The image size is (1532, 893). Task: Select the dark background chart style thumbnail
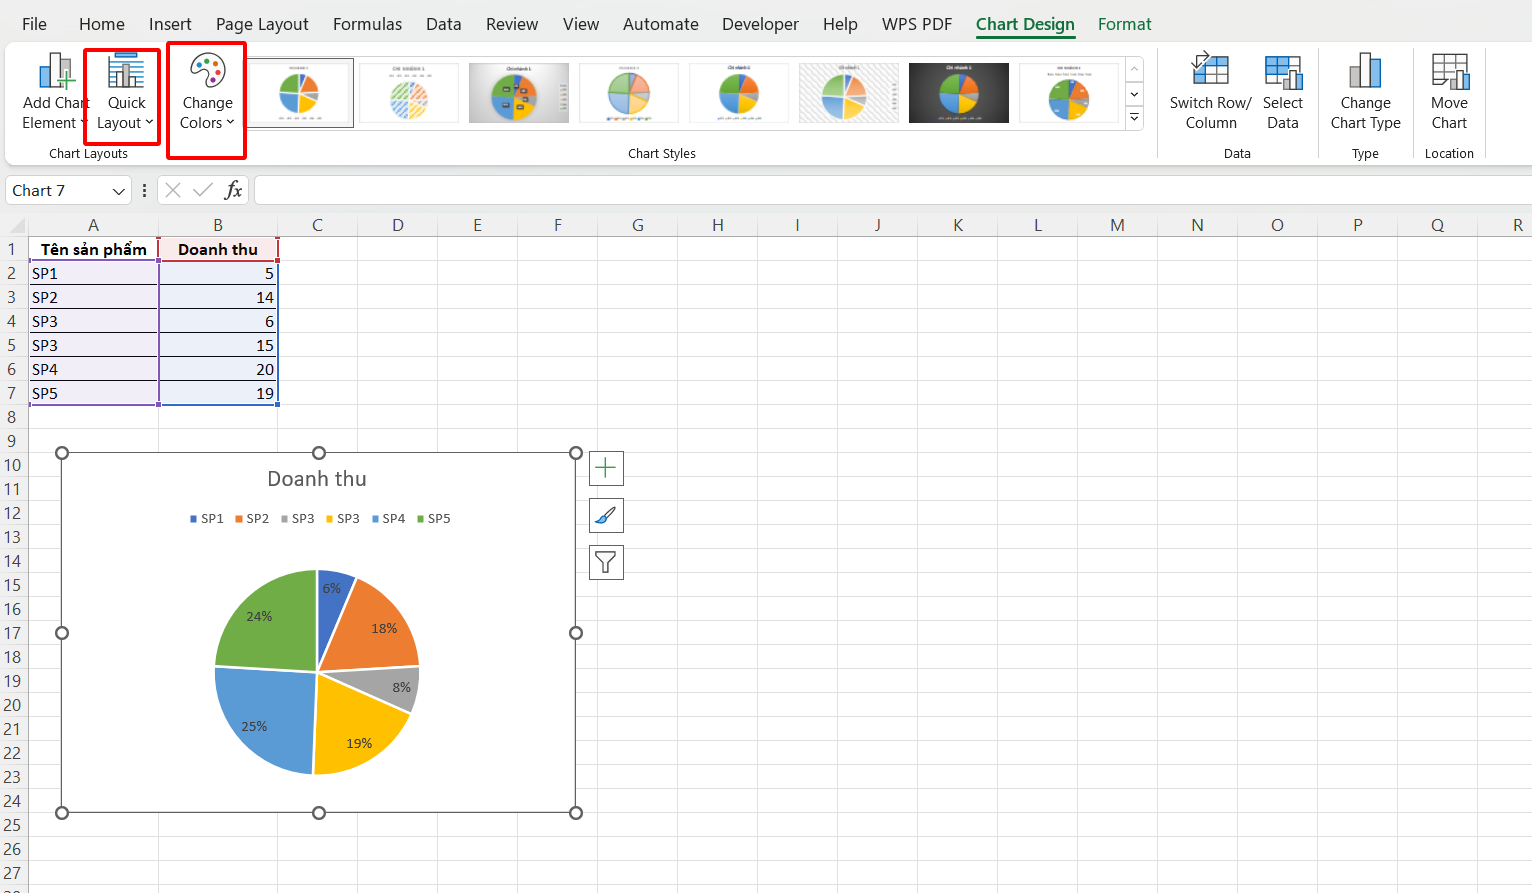click(958, 93)
